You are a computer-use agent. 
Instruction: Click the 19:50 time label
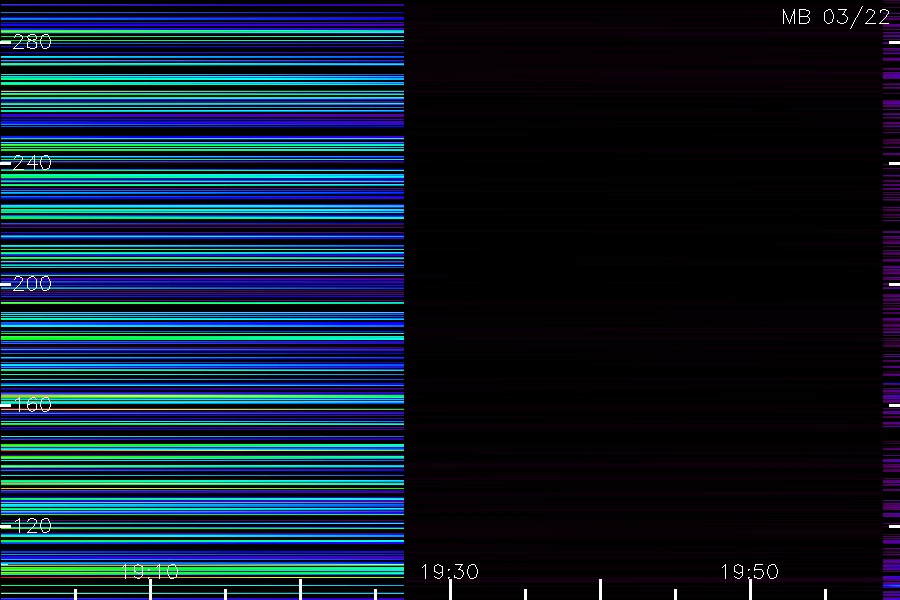pos(750,571)
